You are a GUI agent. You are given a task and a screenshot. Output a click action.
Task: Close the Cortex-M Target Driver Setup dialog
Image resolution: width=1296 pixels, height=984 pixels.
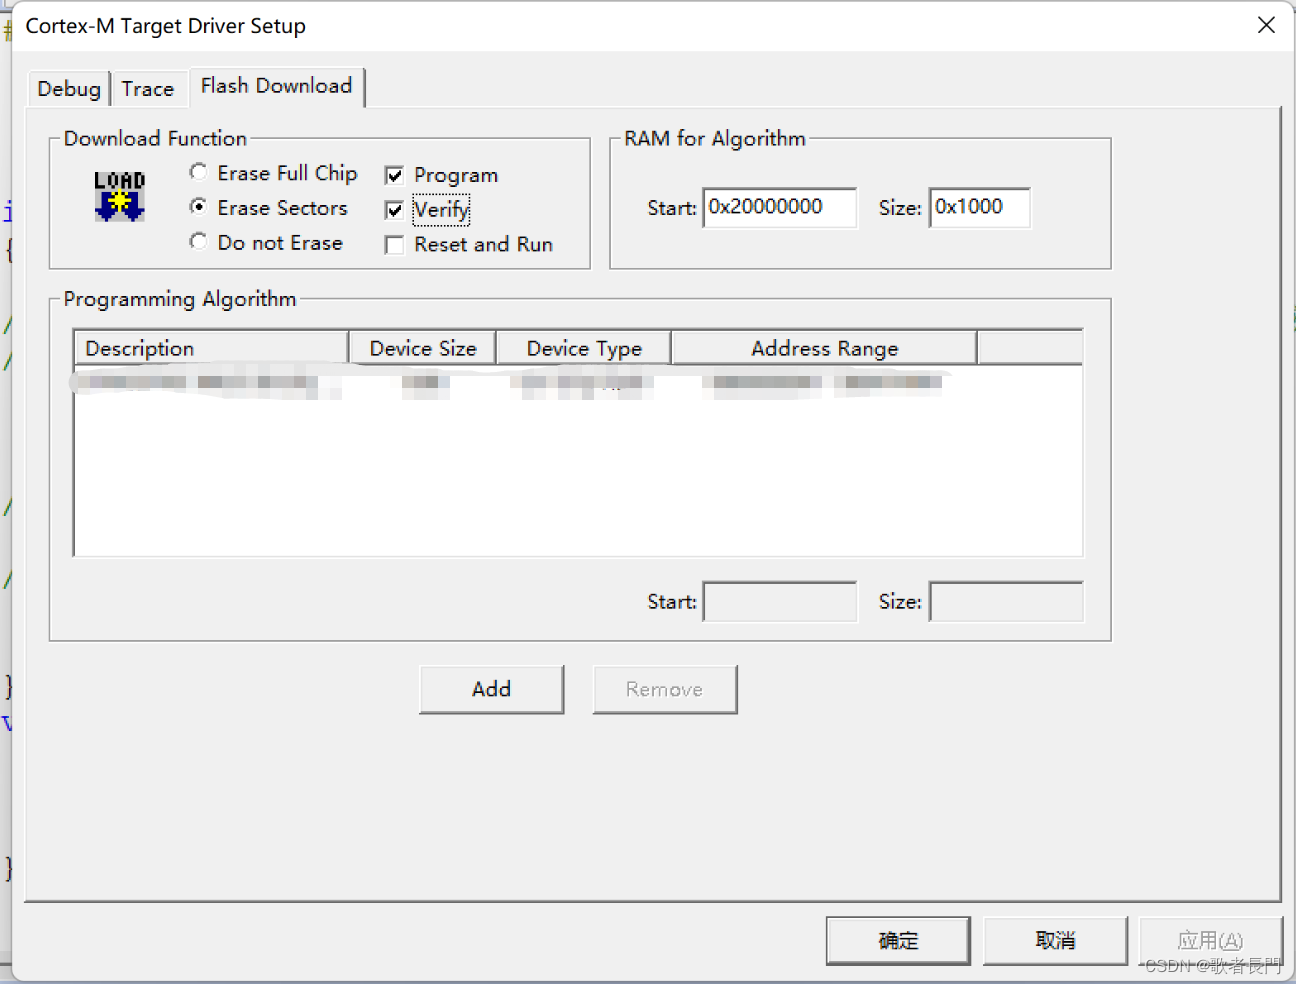1266,25
